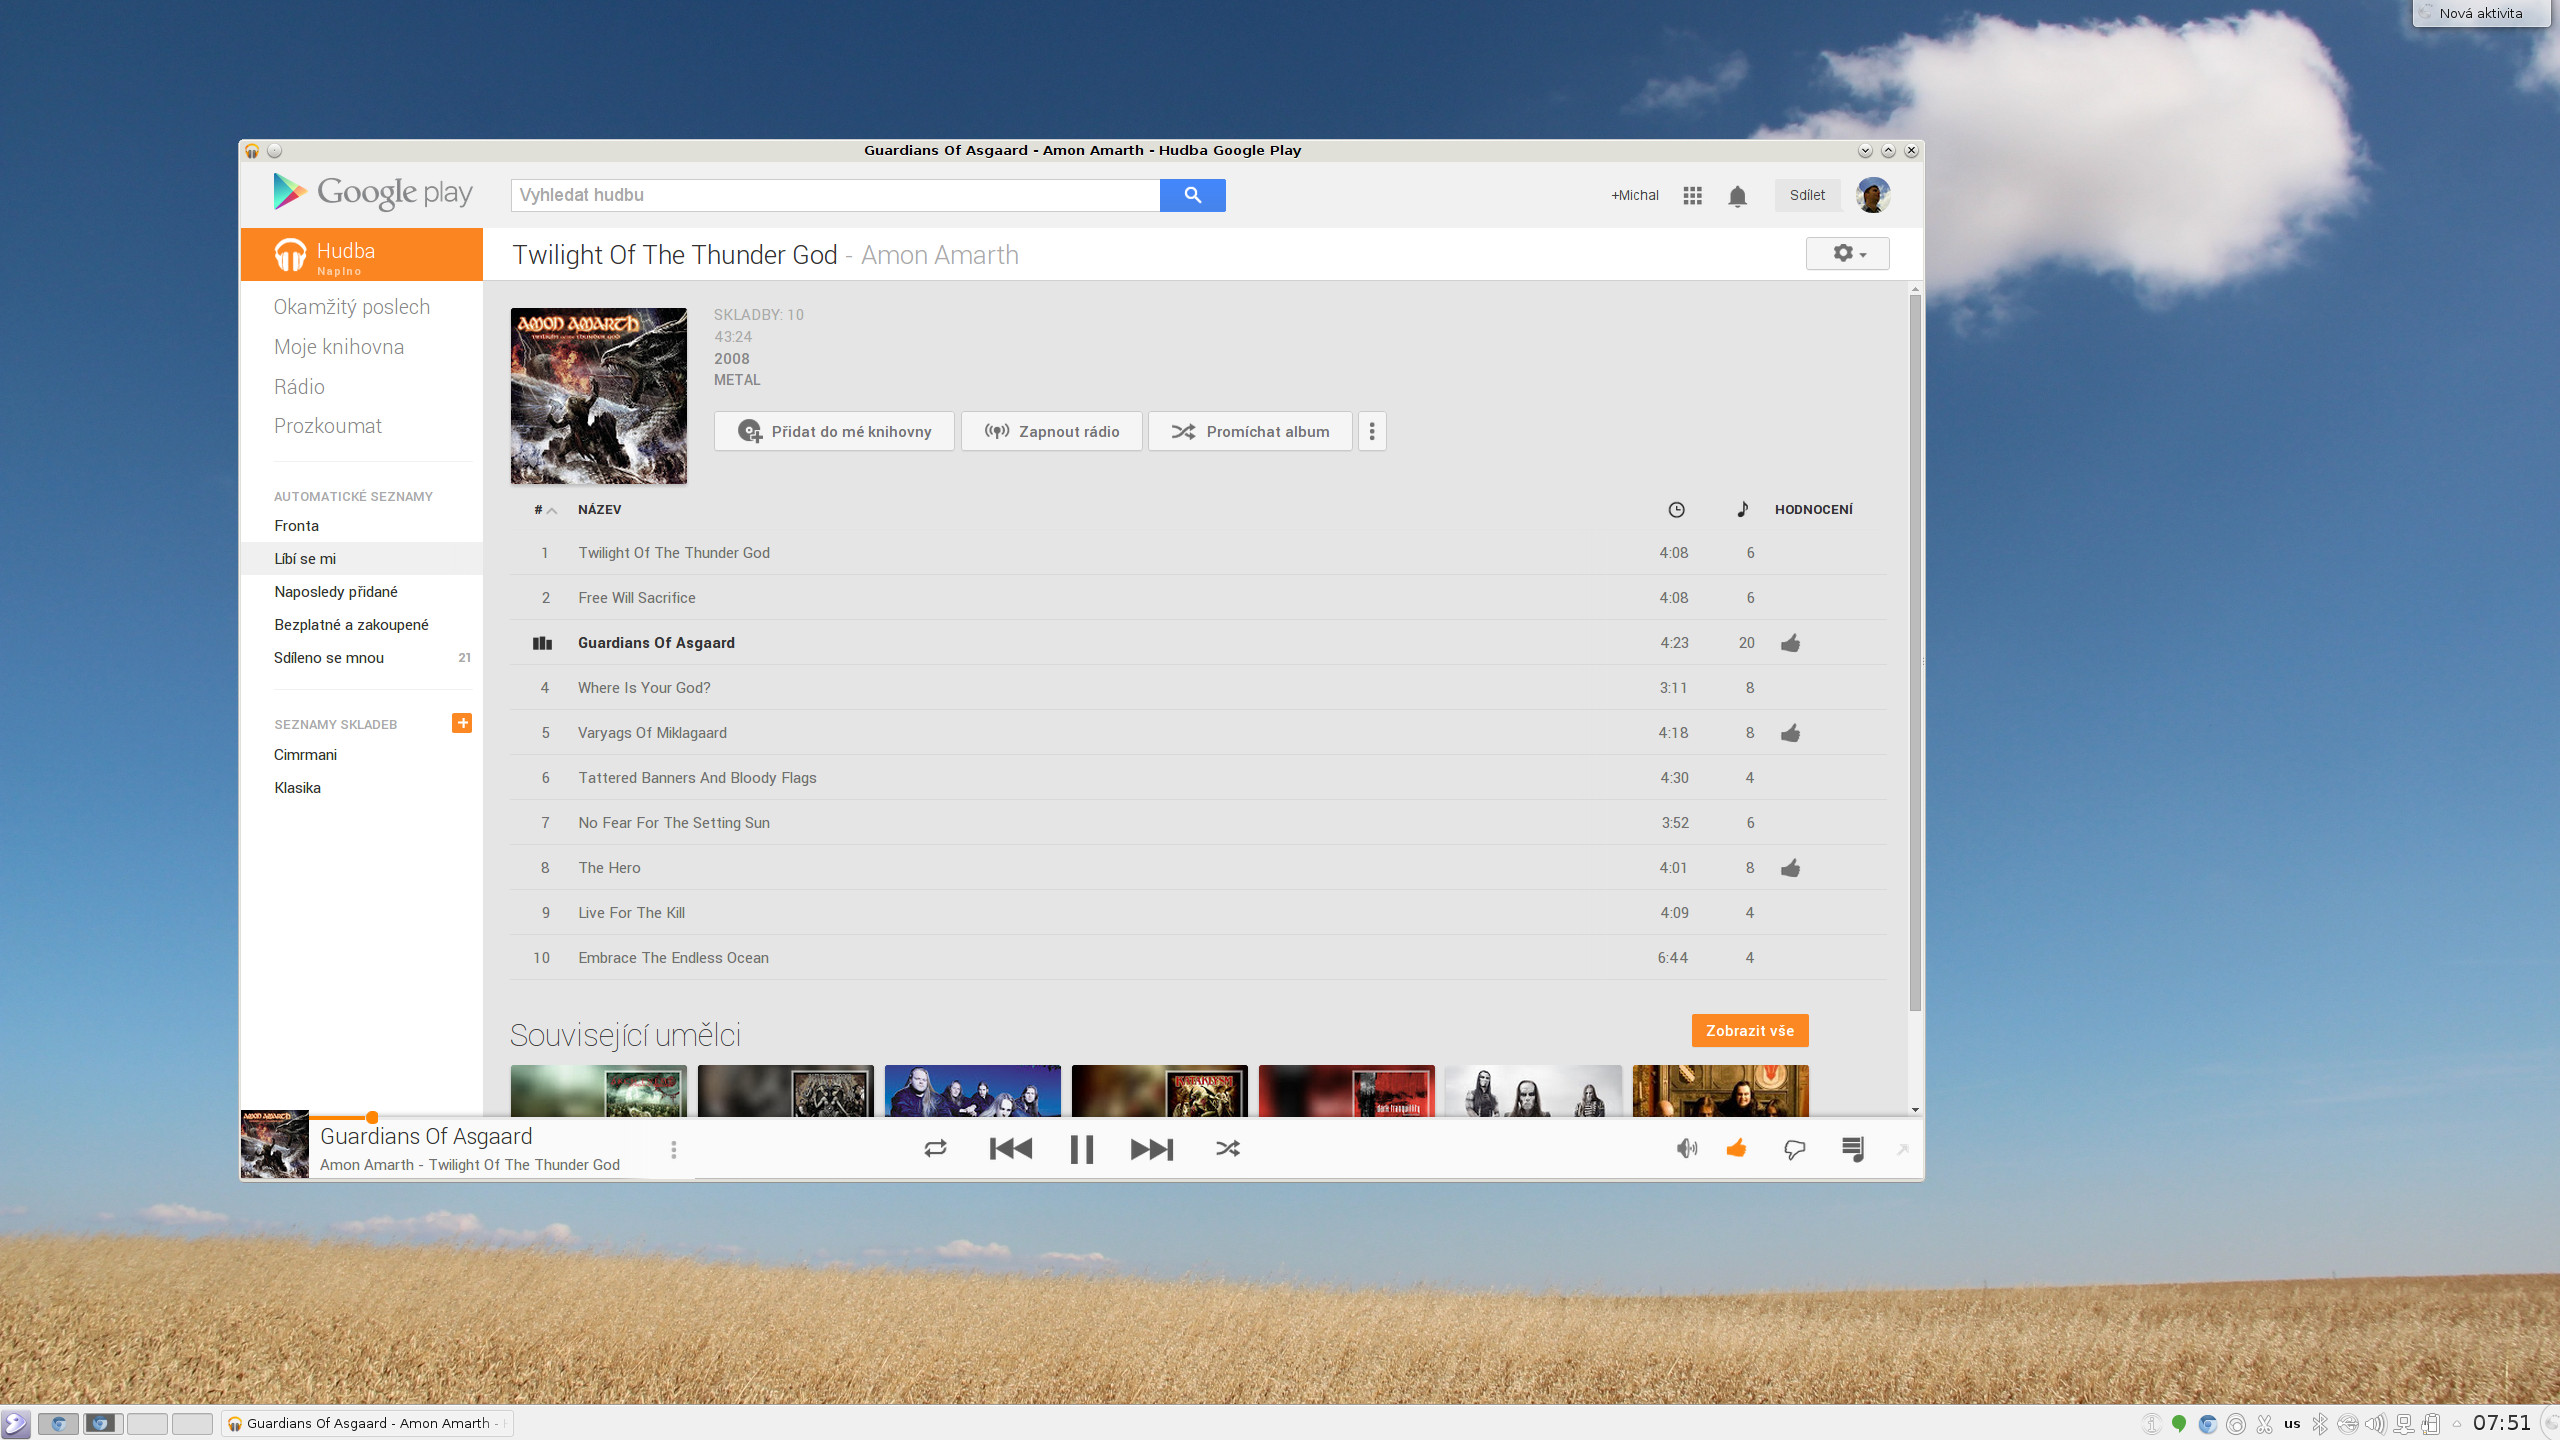Skip to previous track
This screenshot has width=2560, height=1440.
tap(1010, 1149)
